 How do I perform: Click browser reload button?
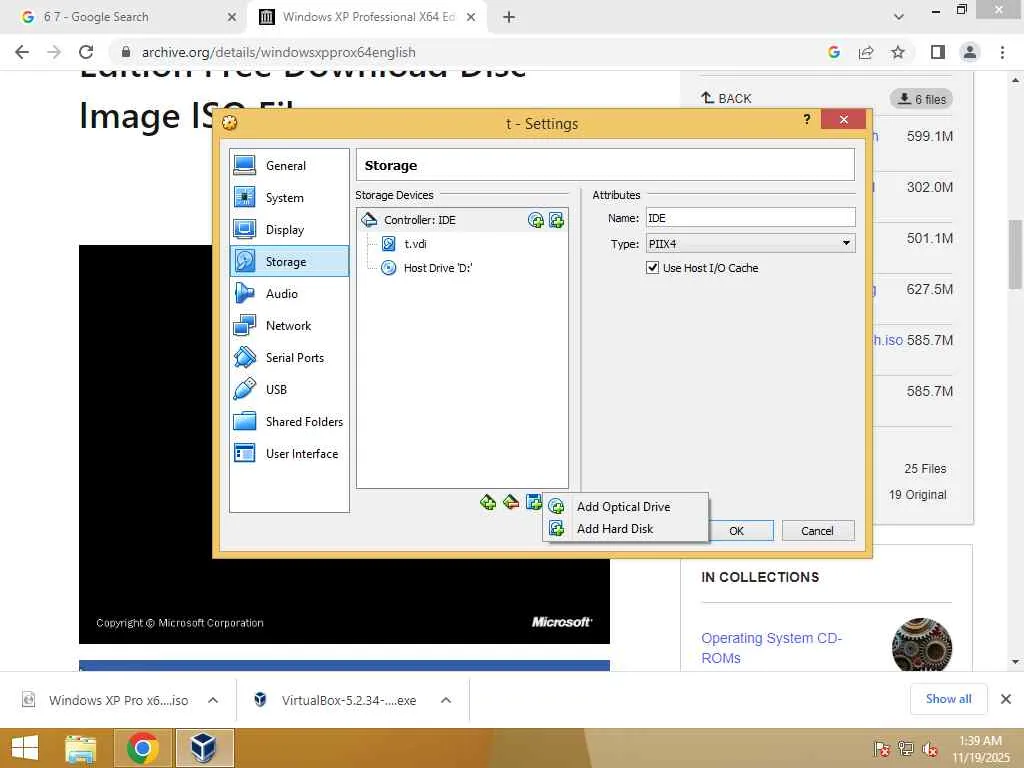(86, 52)
